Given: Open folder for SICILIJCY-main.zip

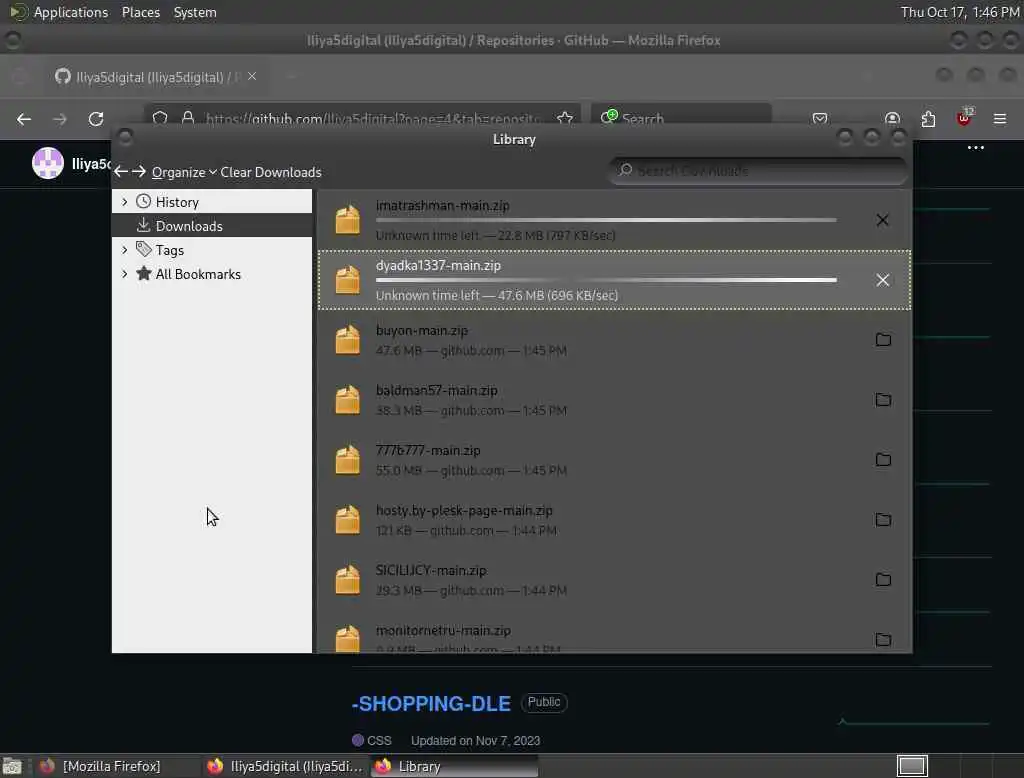Looking at the screenshot, I should [883, 580].
